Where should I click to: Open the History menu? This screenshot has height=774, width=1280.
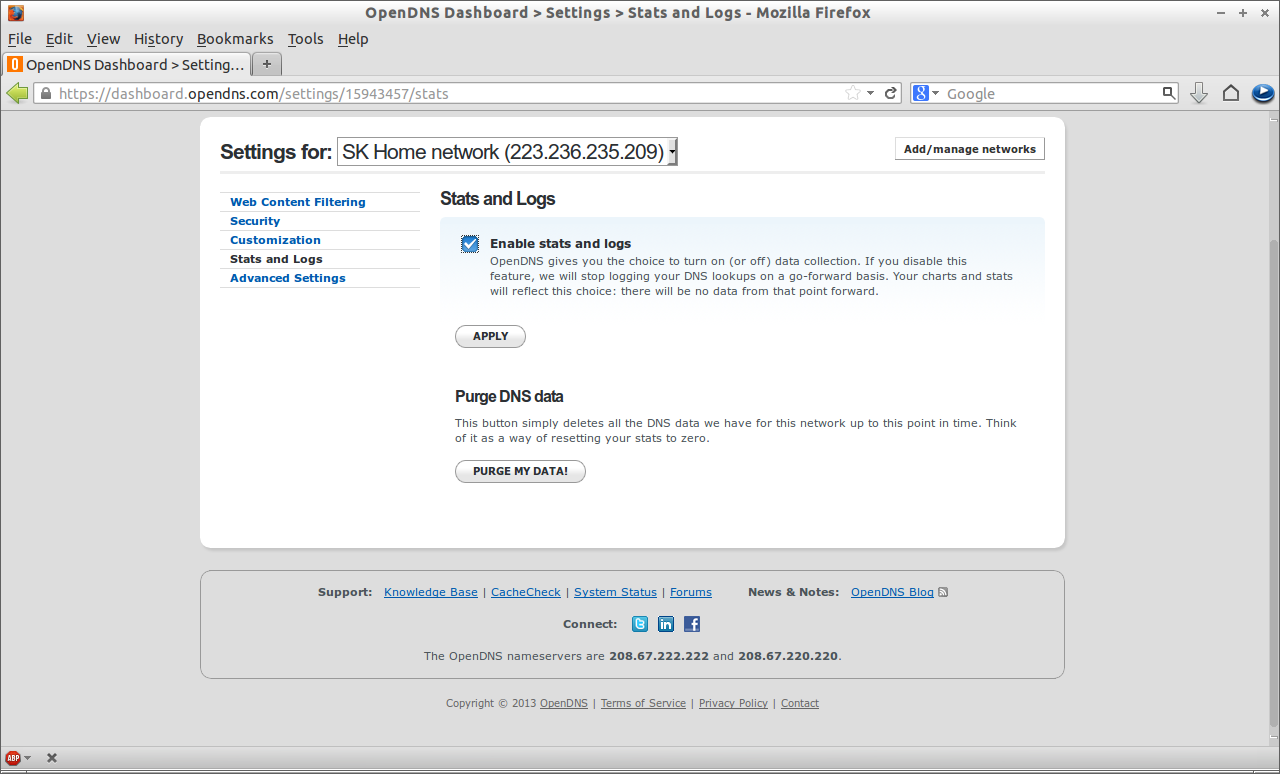tap(158, 39)
